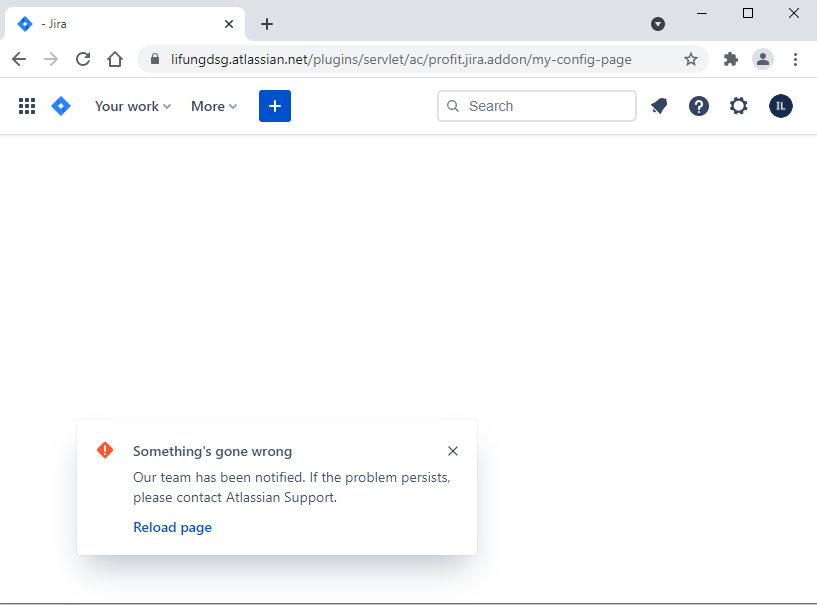Select the Jira browser tab

point(120,23)
